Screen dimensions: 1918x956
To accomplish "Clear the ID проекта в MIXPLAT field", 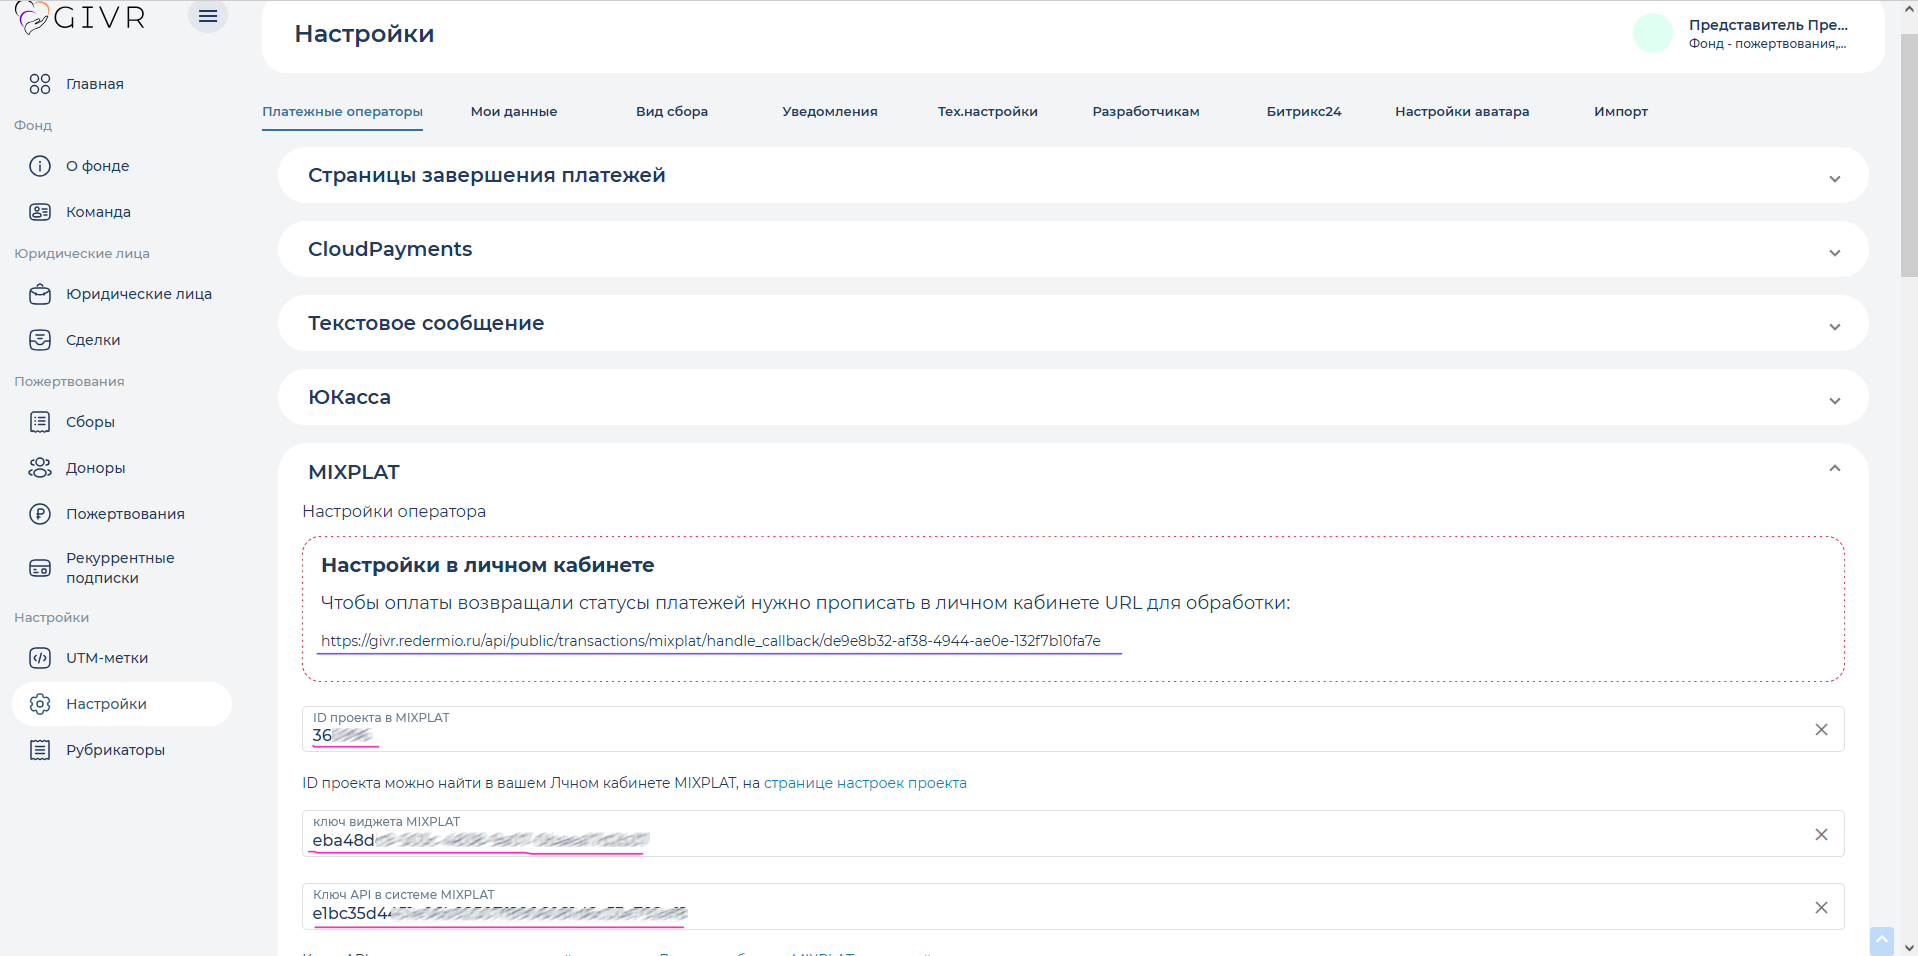I will pos(1821,730).
